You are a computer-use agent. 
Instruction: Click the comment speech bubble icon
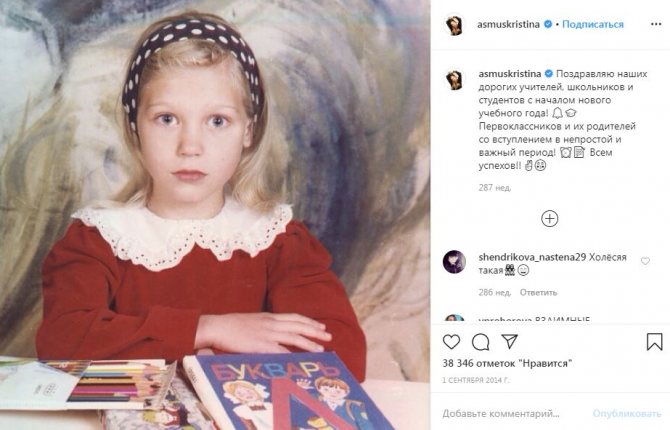[x=481, y=342]
